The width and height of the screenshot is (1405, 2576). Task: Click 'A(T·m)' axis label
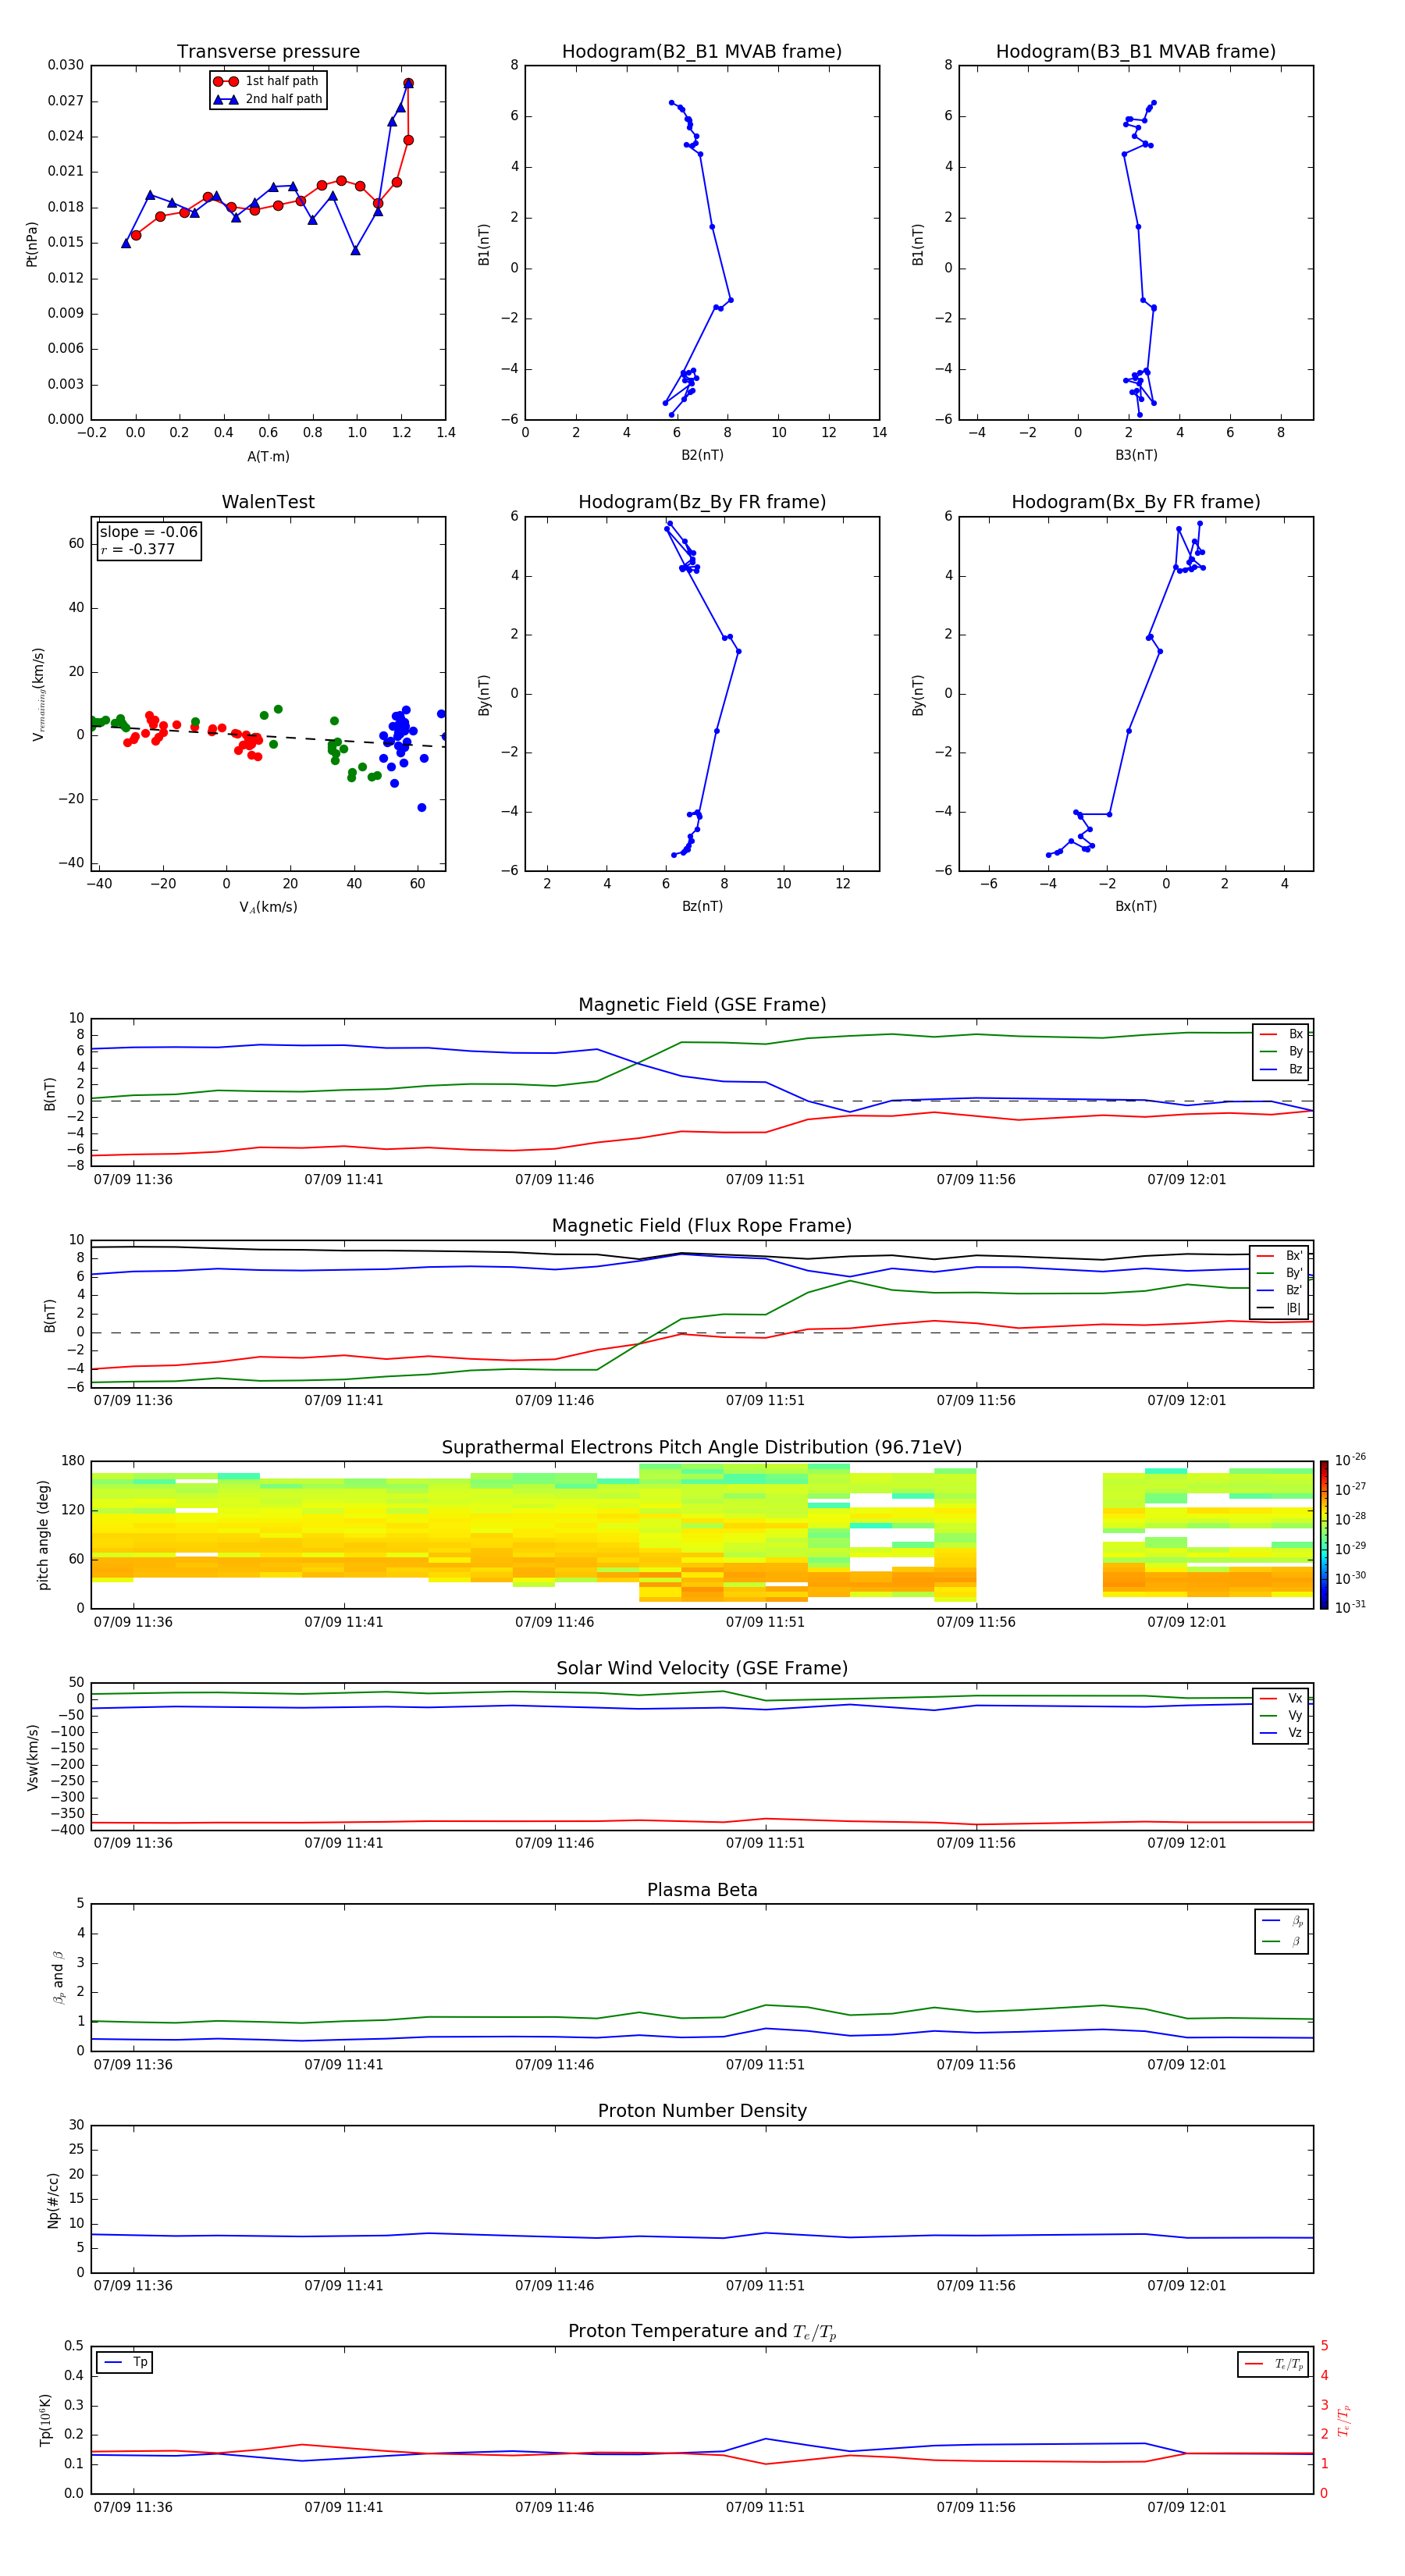pos(268,457)
